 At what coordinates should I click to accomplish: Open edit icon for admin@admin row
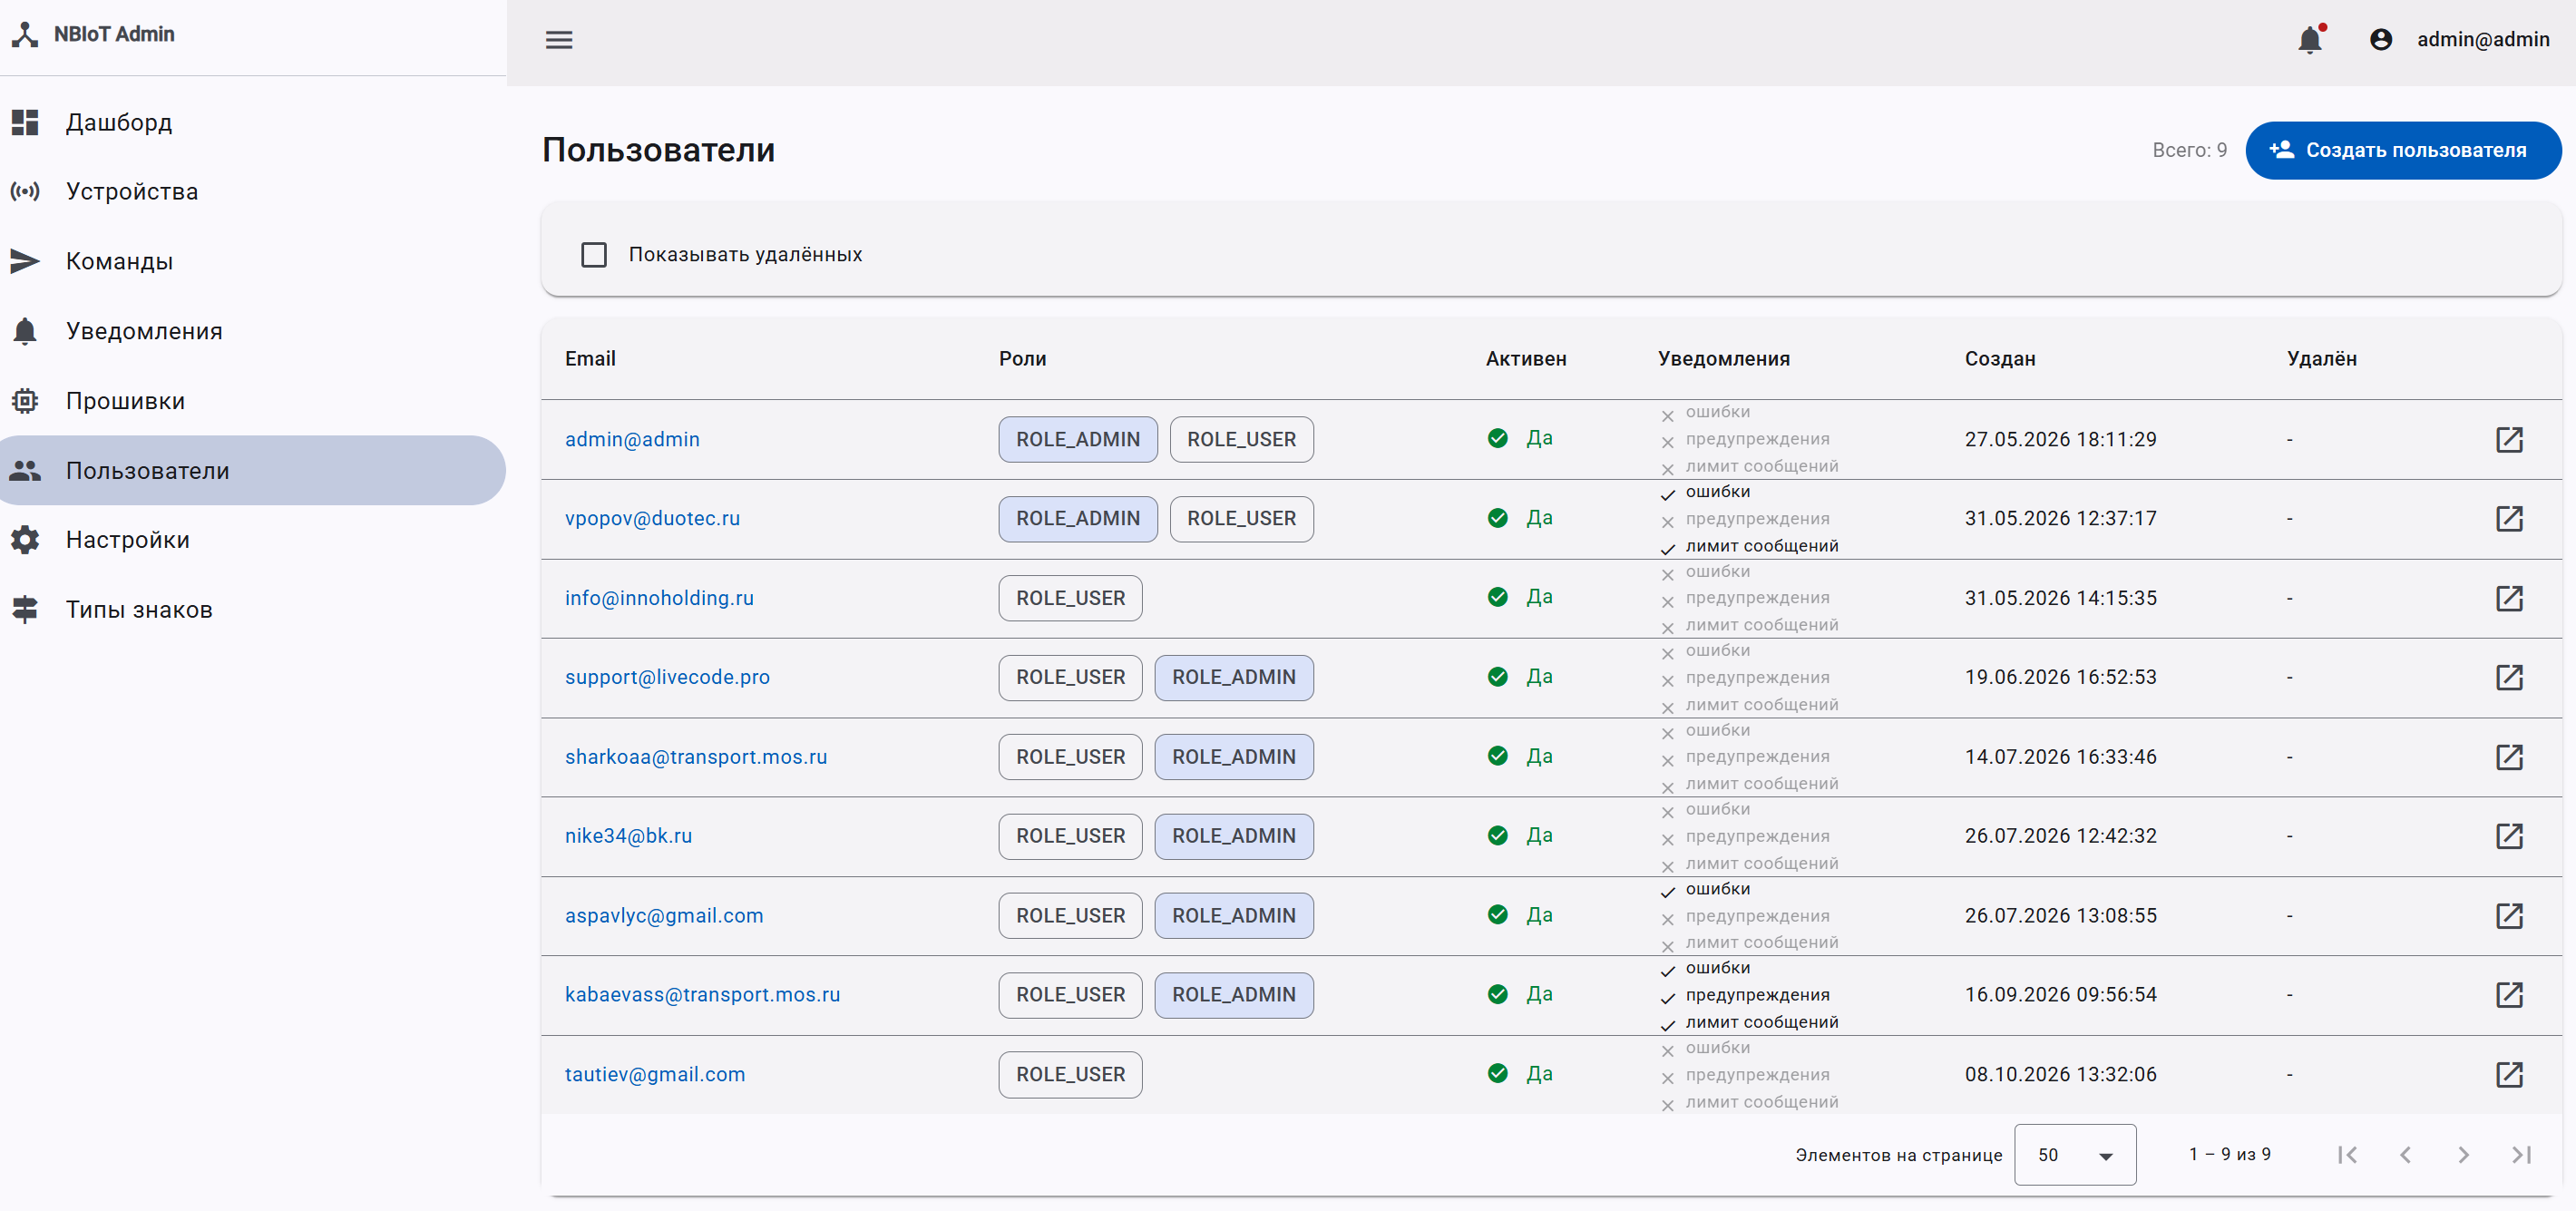click(x=2509, y=439)
